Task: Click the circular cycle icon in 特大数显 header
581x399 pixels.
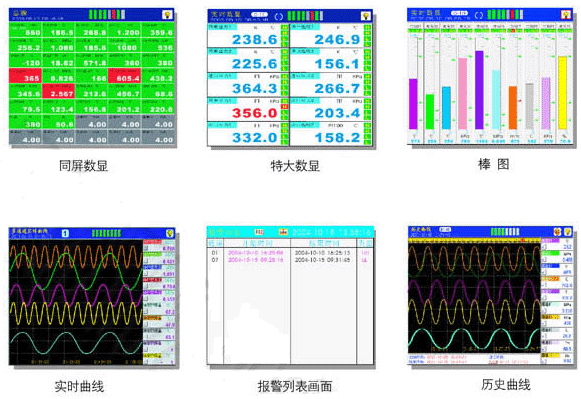Action: coord(279,16)
